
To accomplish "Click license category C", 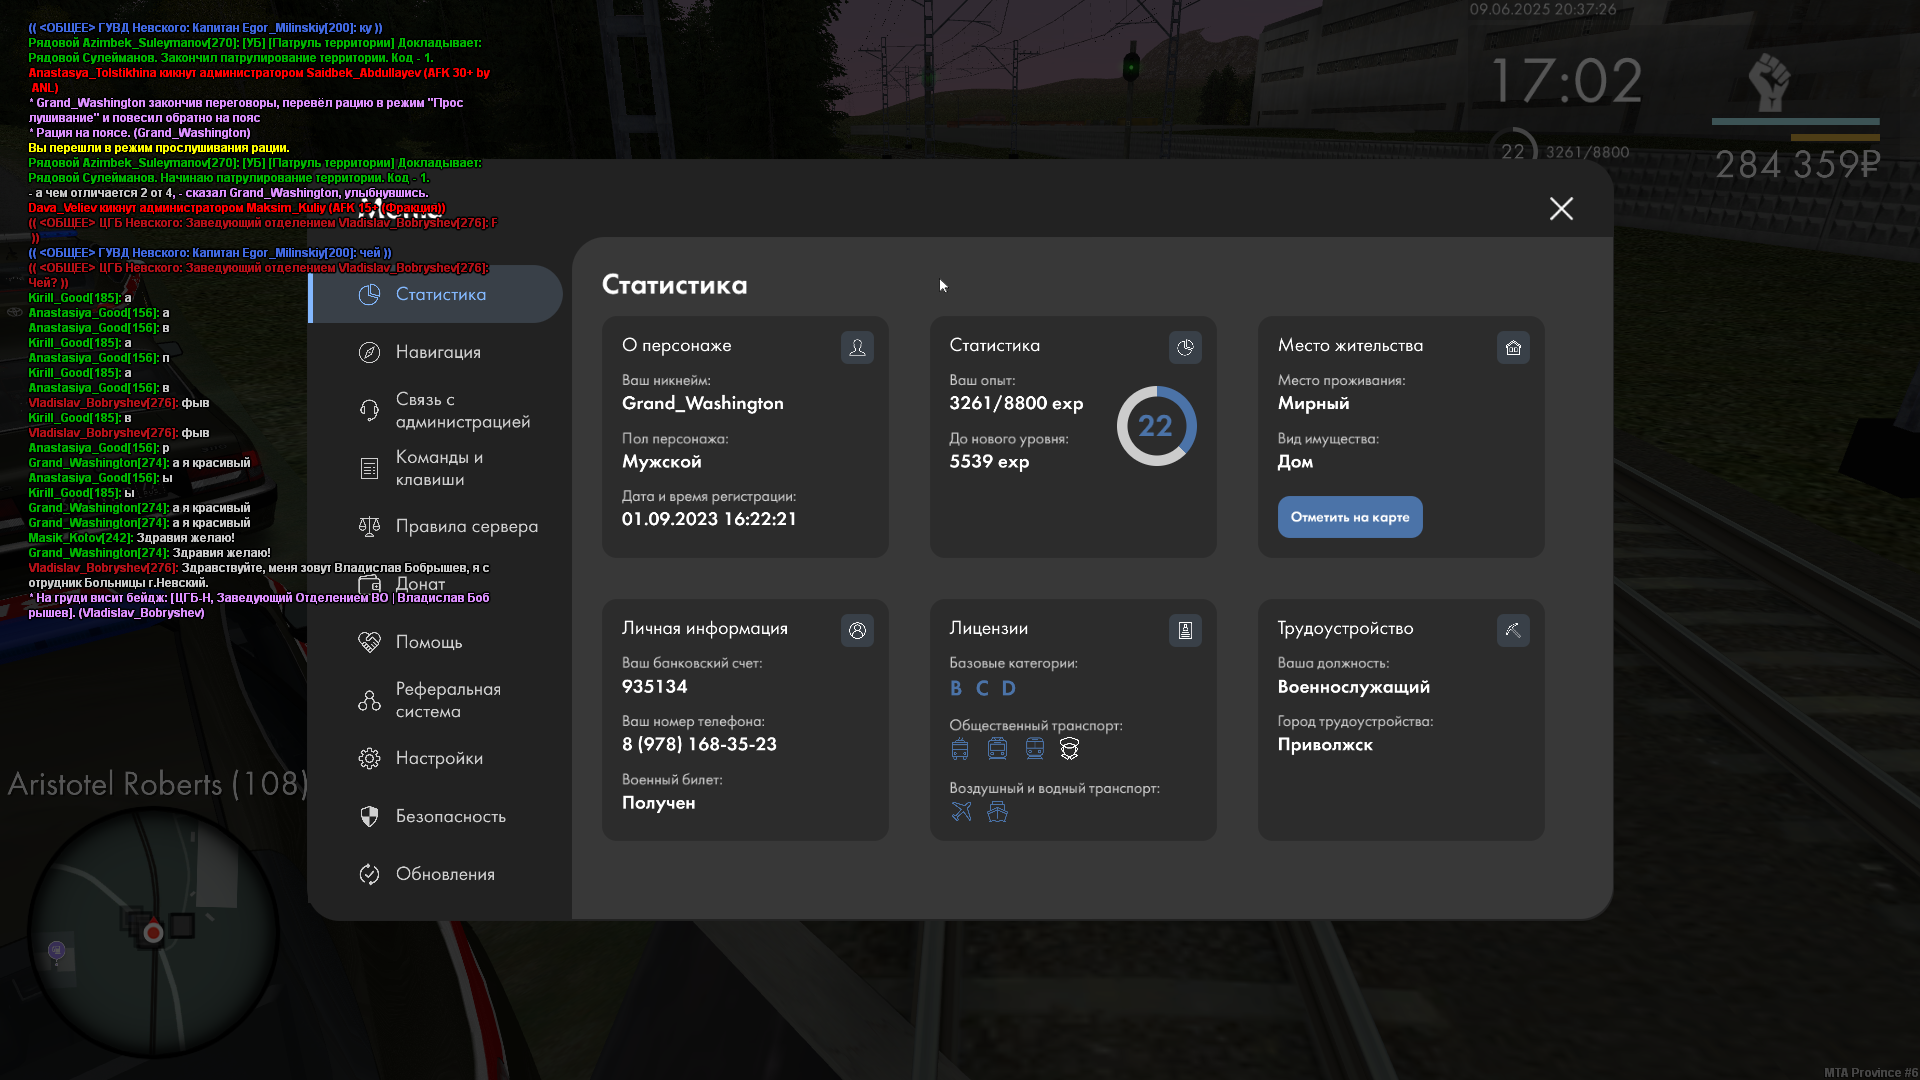I will tap(982, 688).
